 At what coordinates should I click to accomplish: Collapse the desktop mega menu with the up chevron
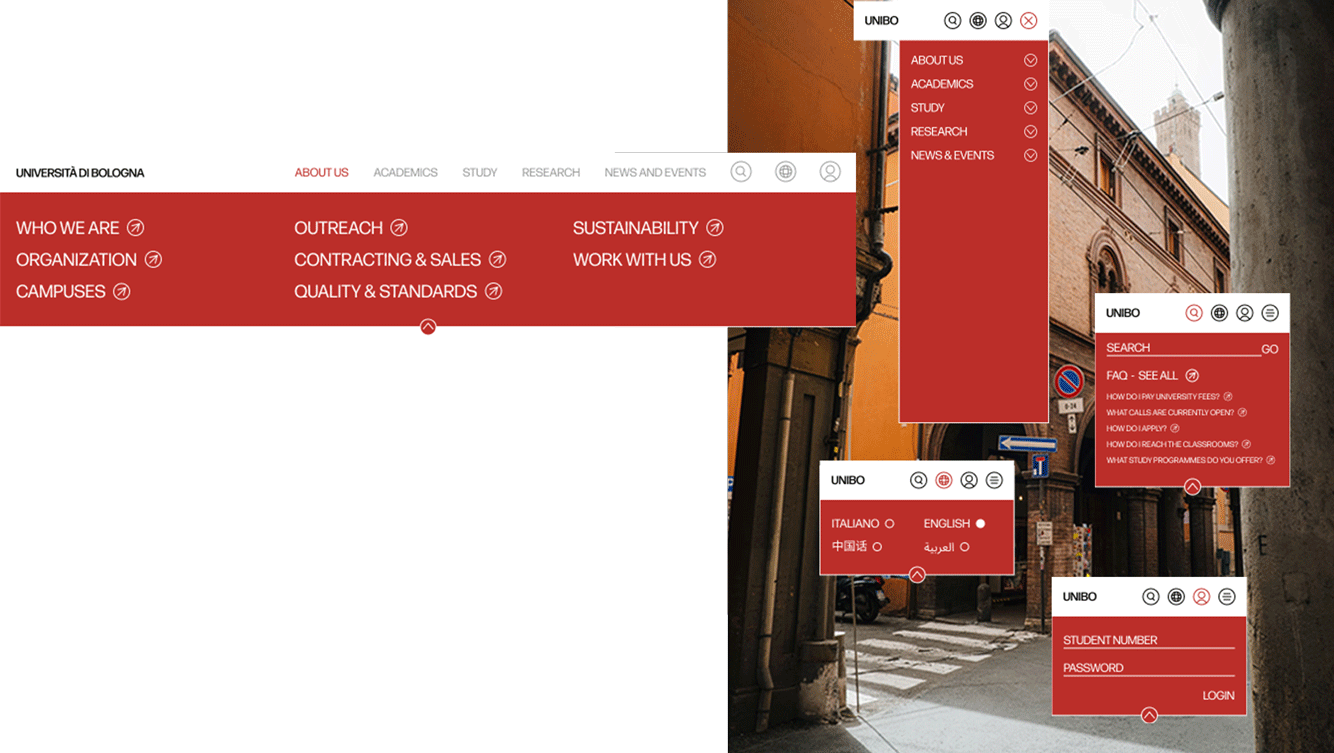click(428, 326)
